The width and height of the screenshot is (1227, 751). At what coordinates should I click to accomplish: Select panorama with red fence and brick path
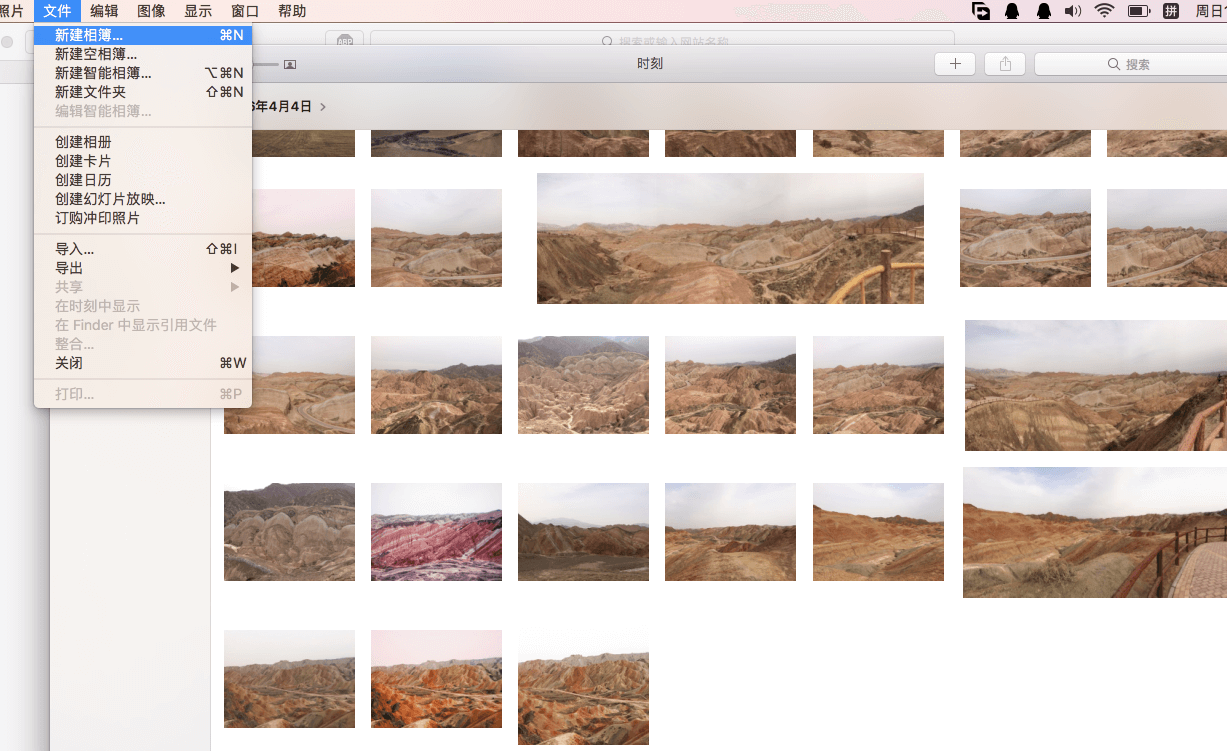1095,532
